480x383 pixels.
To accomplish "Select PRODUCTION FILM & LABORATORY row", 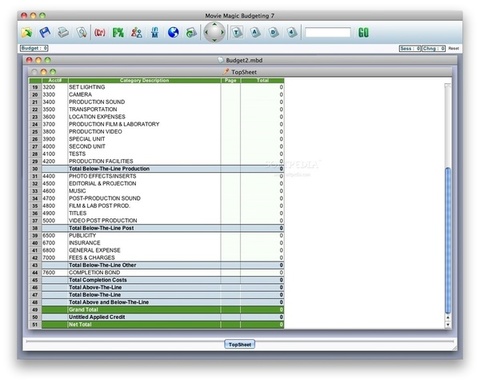I will (x=156, y=124).
